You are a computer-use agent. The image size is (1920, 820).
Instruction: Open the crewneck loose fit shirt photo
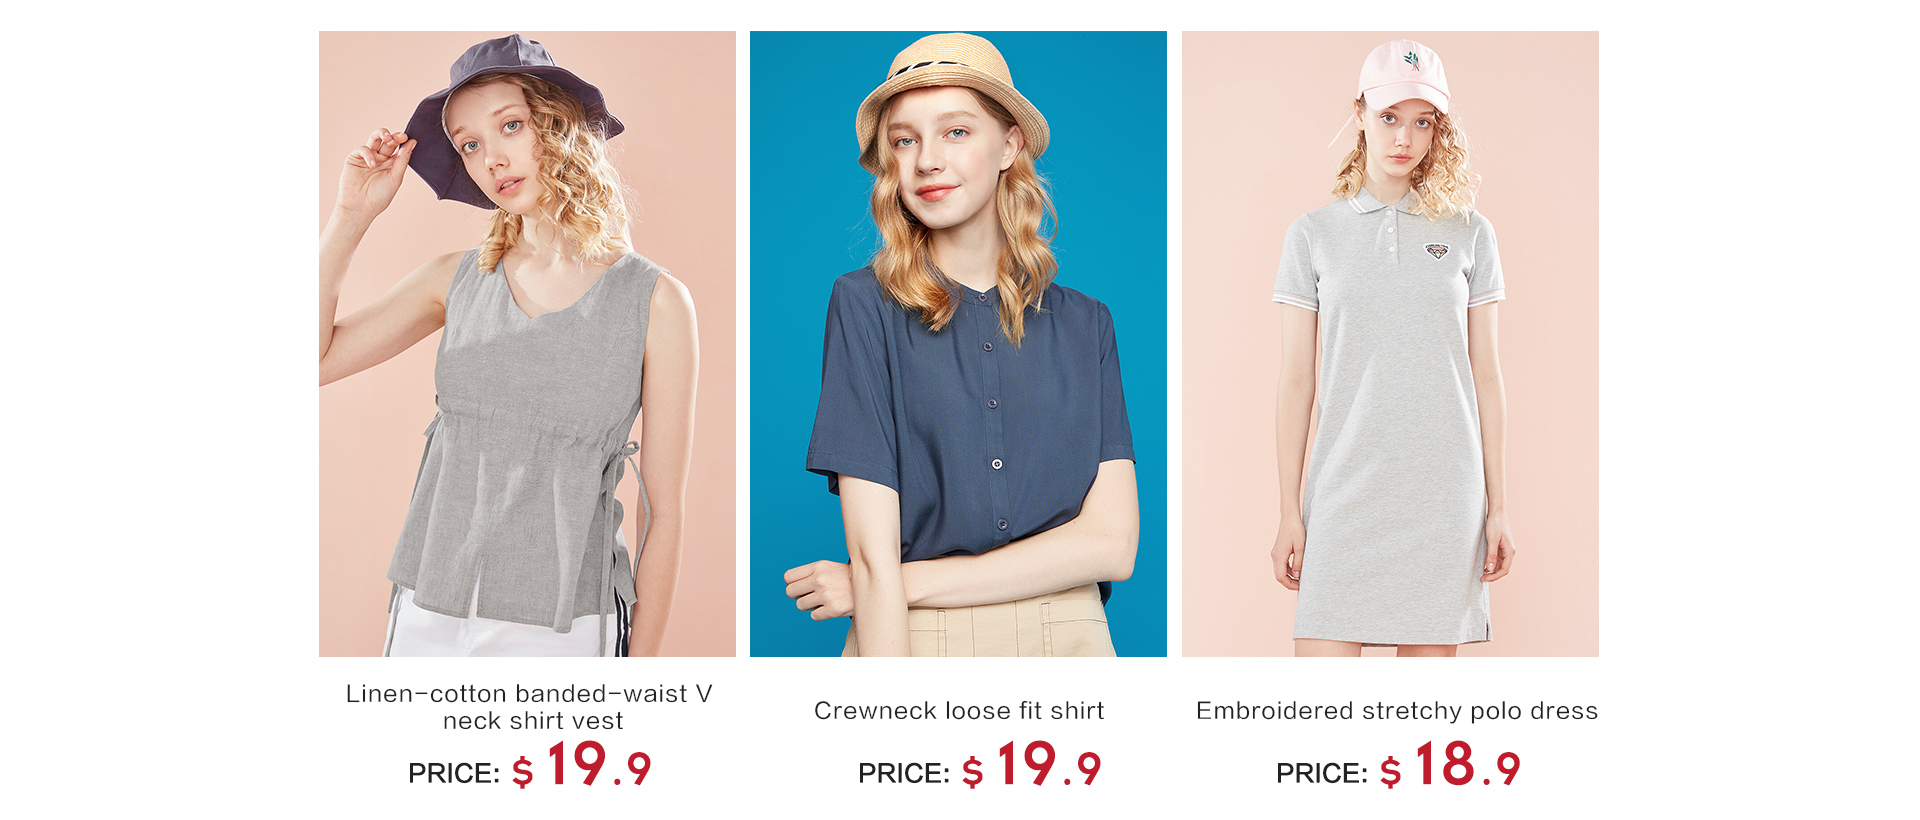(958, 344)
